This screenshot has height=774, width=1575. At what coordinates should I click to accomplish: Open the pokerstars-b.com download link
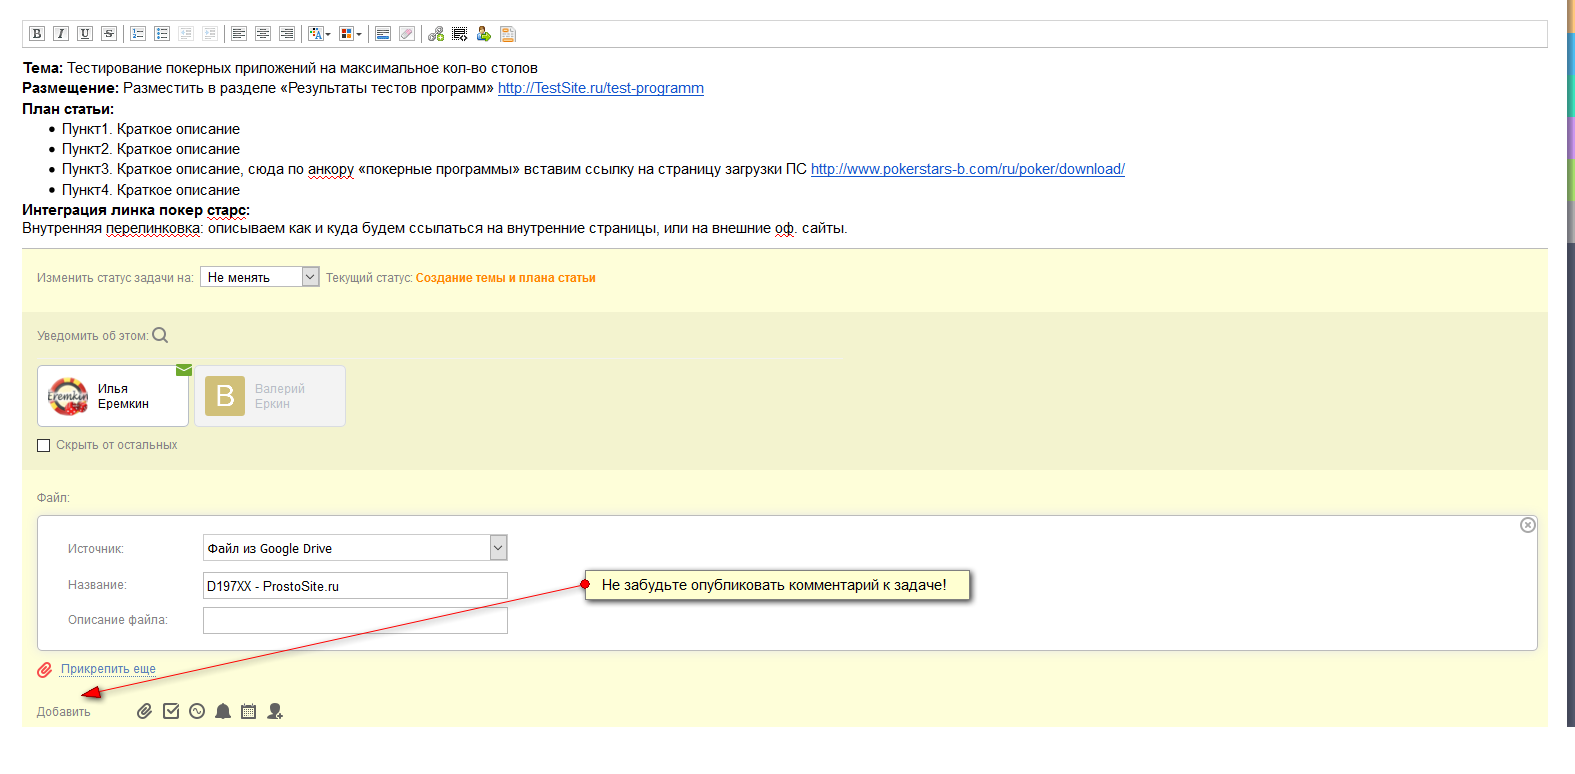(x=968, y=169)
